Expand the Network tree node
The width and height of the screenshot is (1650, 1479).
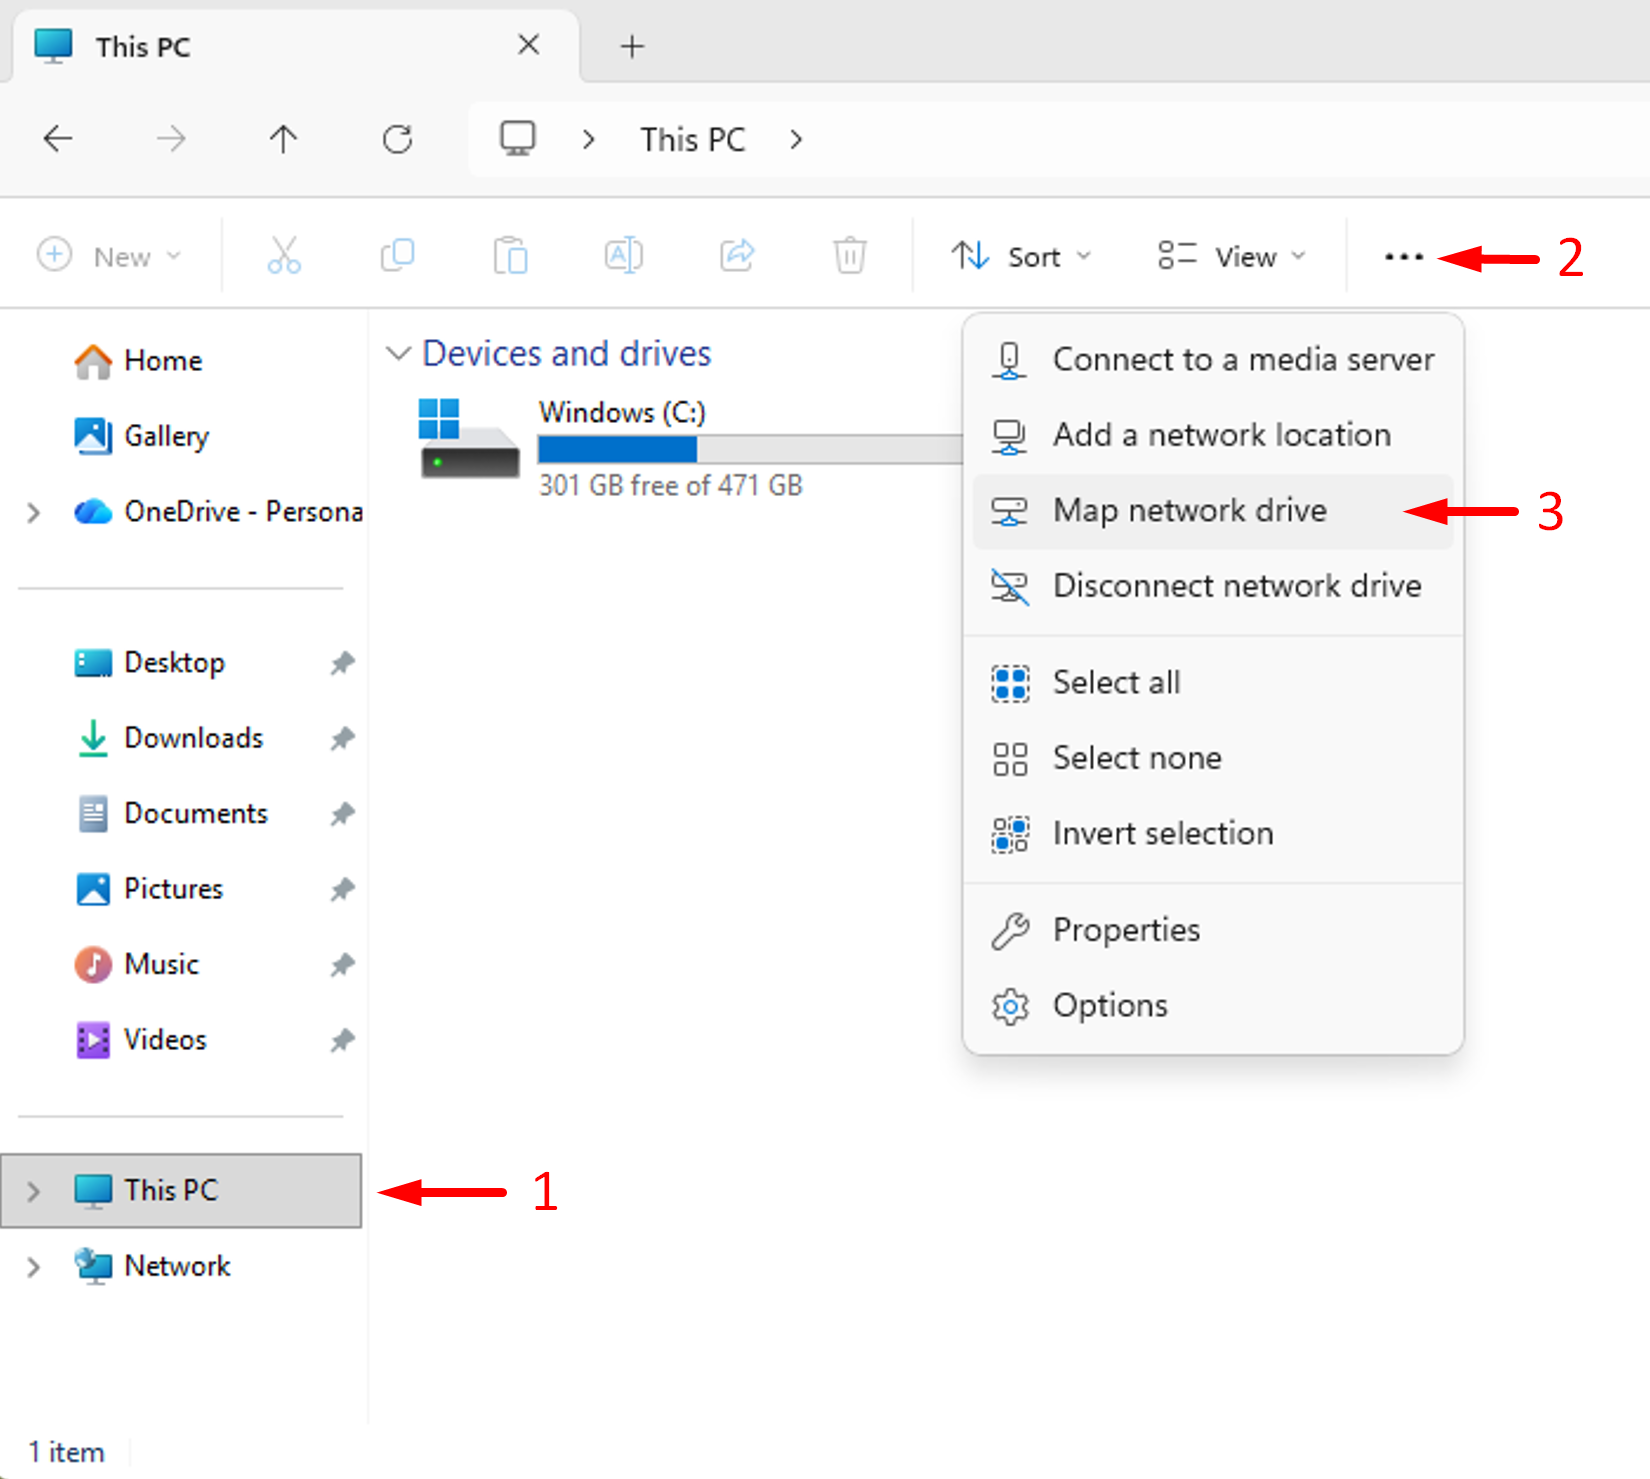pos(34,1267)
